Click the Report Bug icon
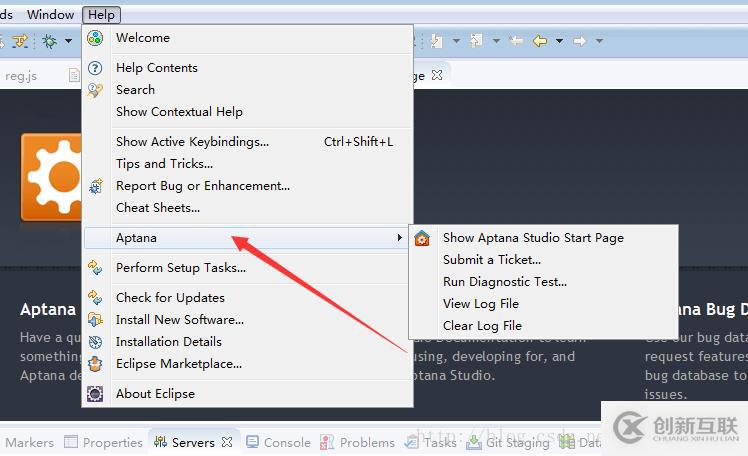This screenshot has width=748, height=456. (95, 186)
